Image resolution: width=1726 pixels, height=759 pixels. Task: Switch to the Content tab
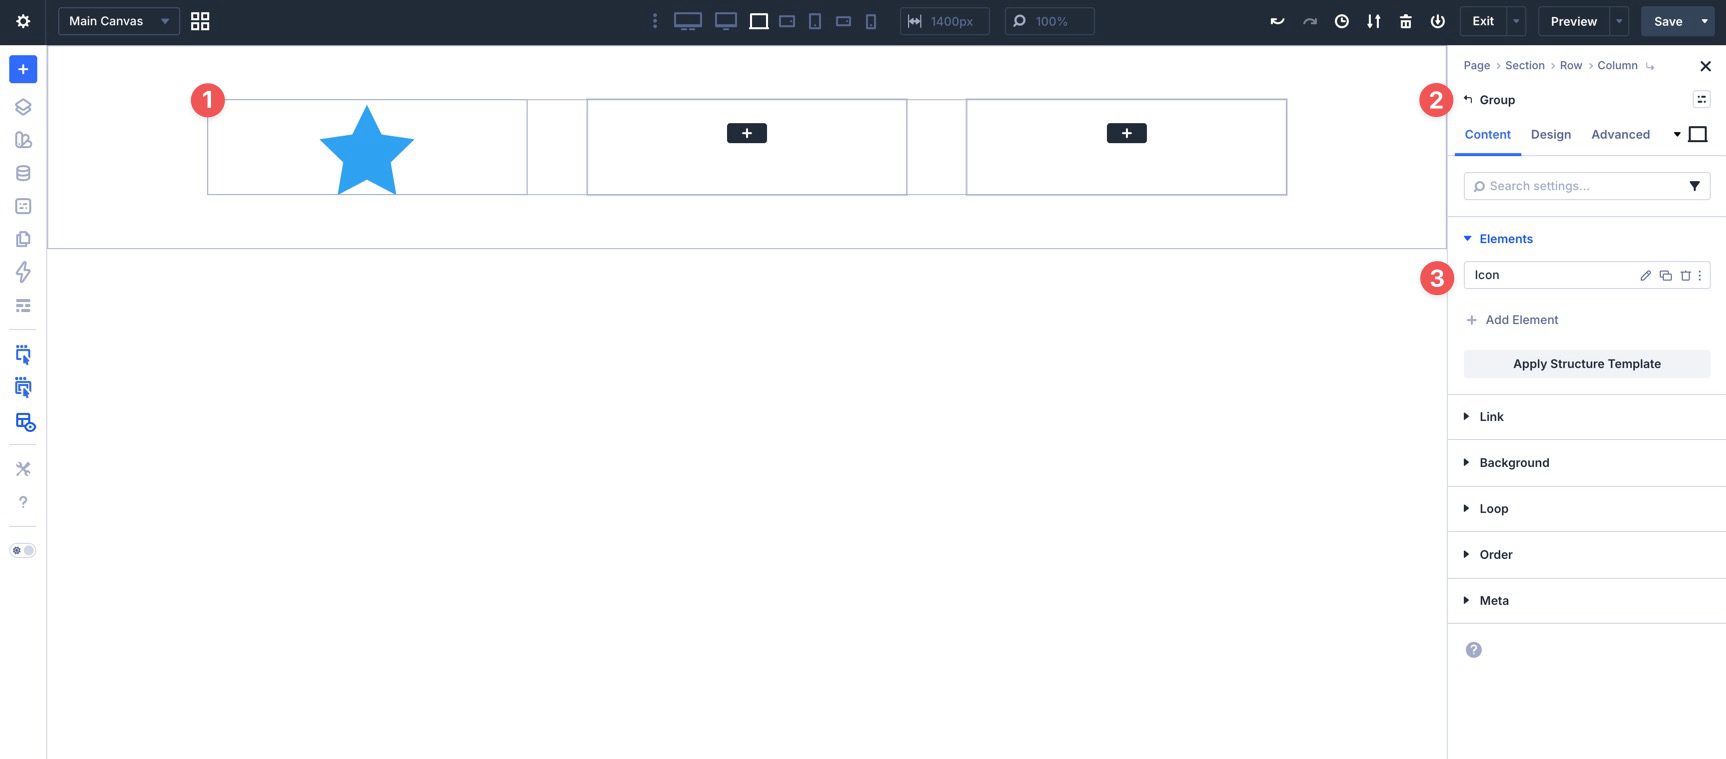point(1488,135)
